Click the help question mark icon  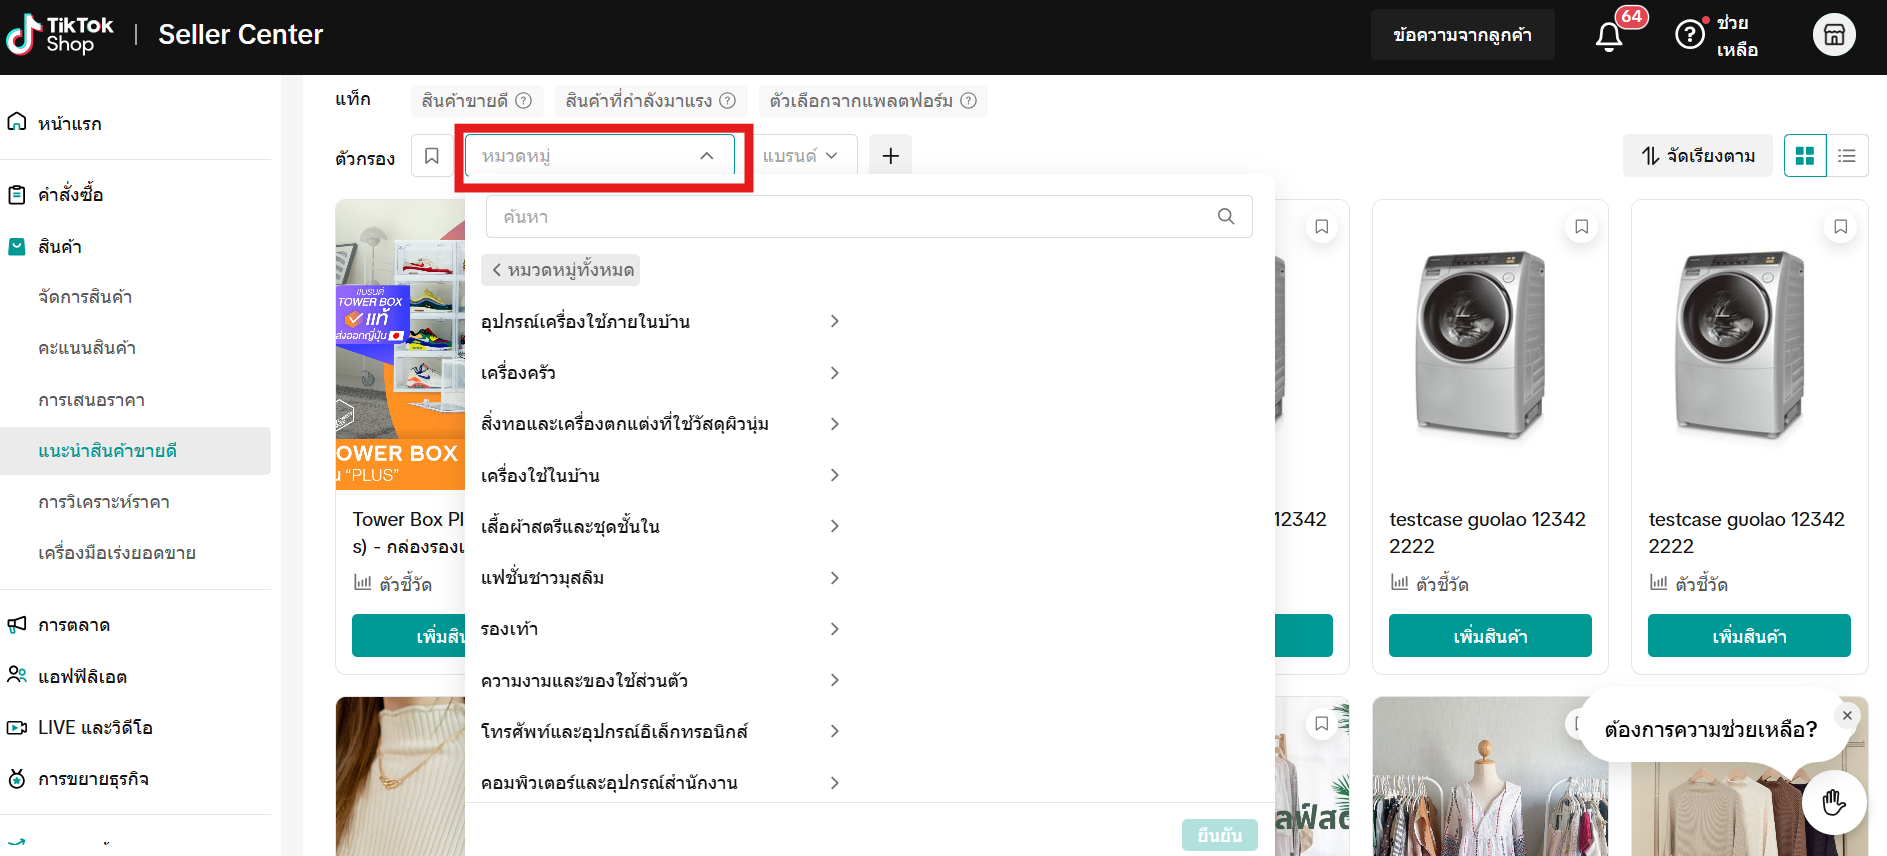pyautogui.click(x=1689, y=35)
